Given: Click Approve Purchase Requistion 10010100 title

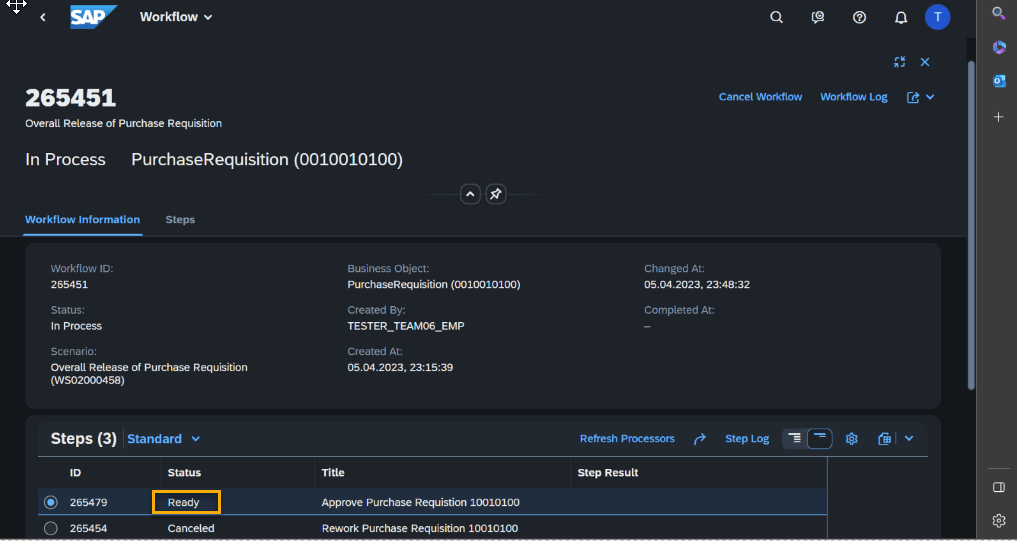Looking at the screenshot, I should (x=420, y=502).
